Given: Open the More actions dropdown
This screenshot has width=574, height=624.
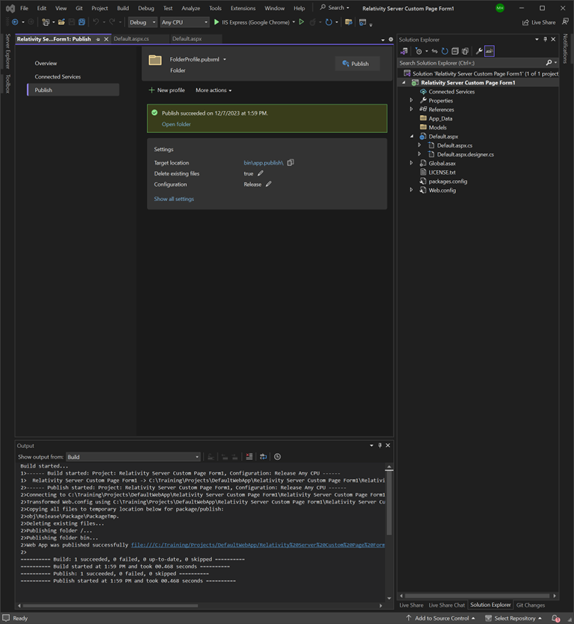Looking at the screenshot, I should pyautogui.click(x=213, y=90).
